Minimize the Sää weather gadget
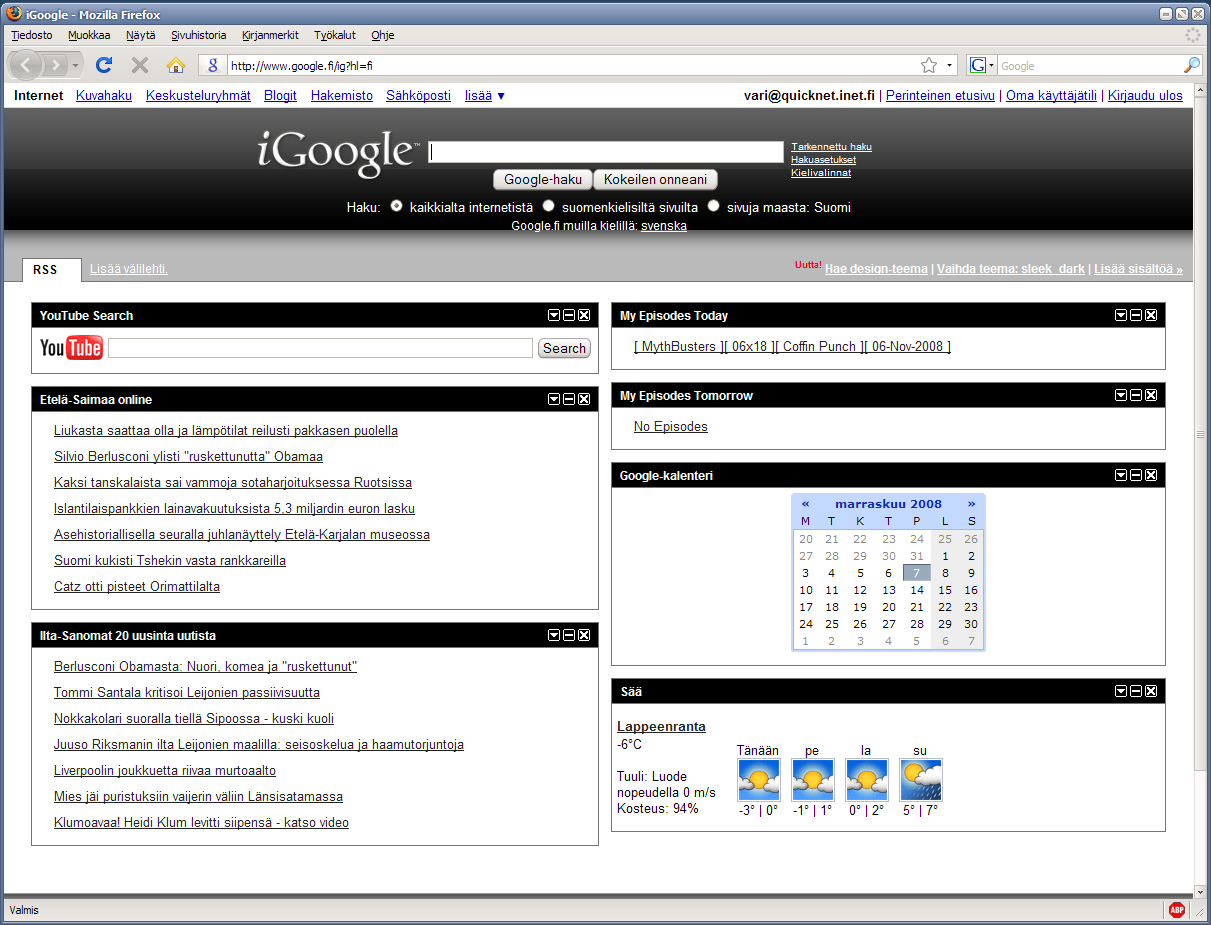This screenshot has width=1211, height=925. [x=1136, y=691]
